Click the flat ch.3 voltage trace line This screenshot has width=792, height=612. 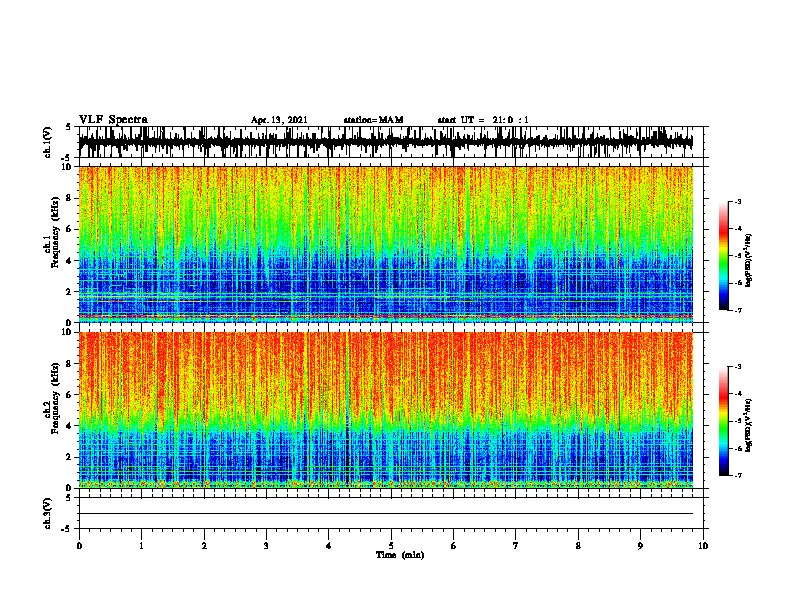click(x=386, y=514)
